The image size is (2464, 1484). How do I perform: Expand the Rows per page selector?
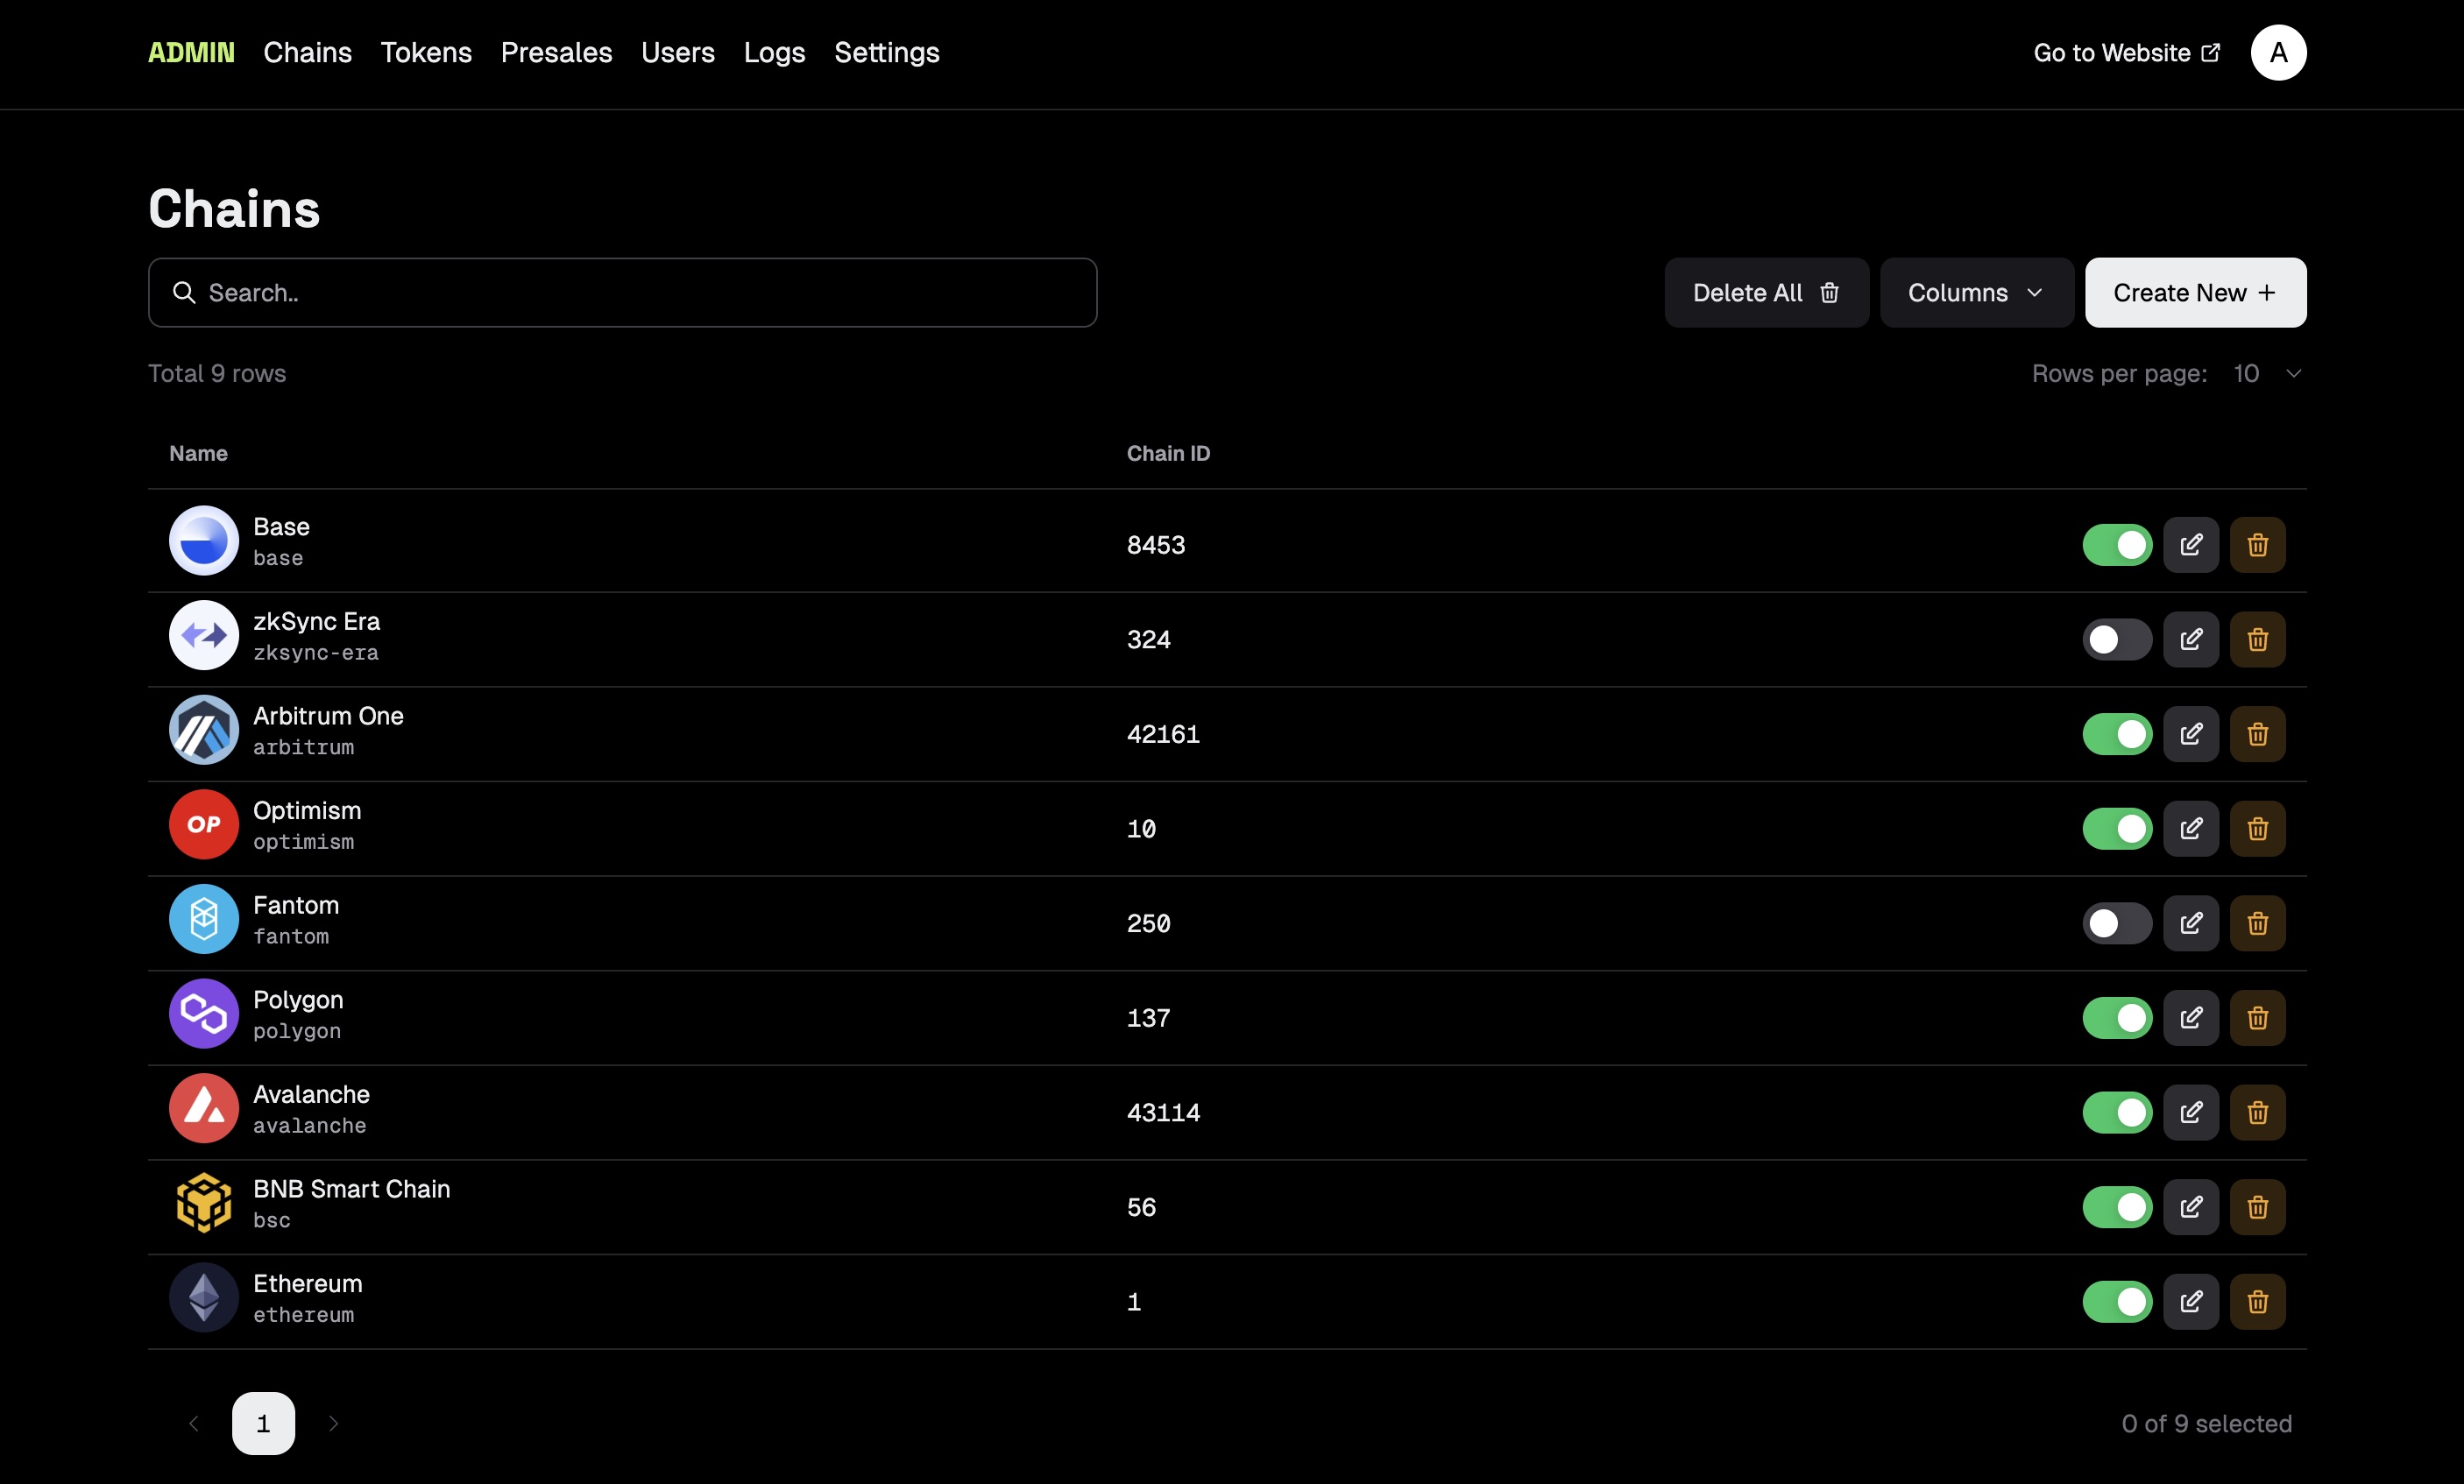2267,374
